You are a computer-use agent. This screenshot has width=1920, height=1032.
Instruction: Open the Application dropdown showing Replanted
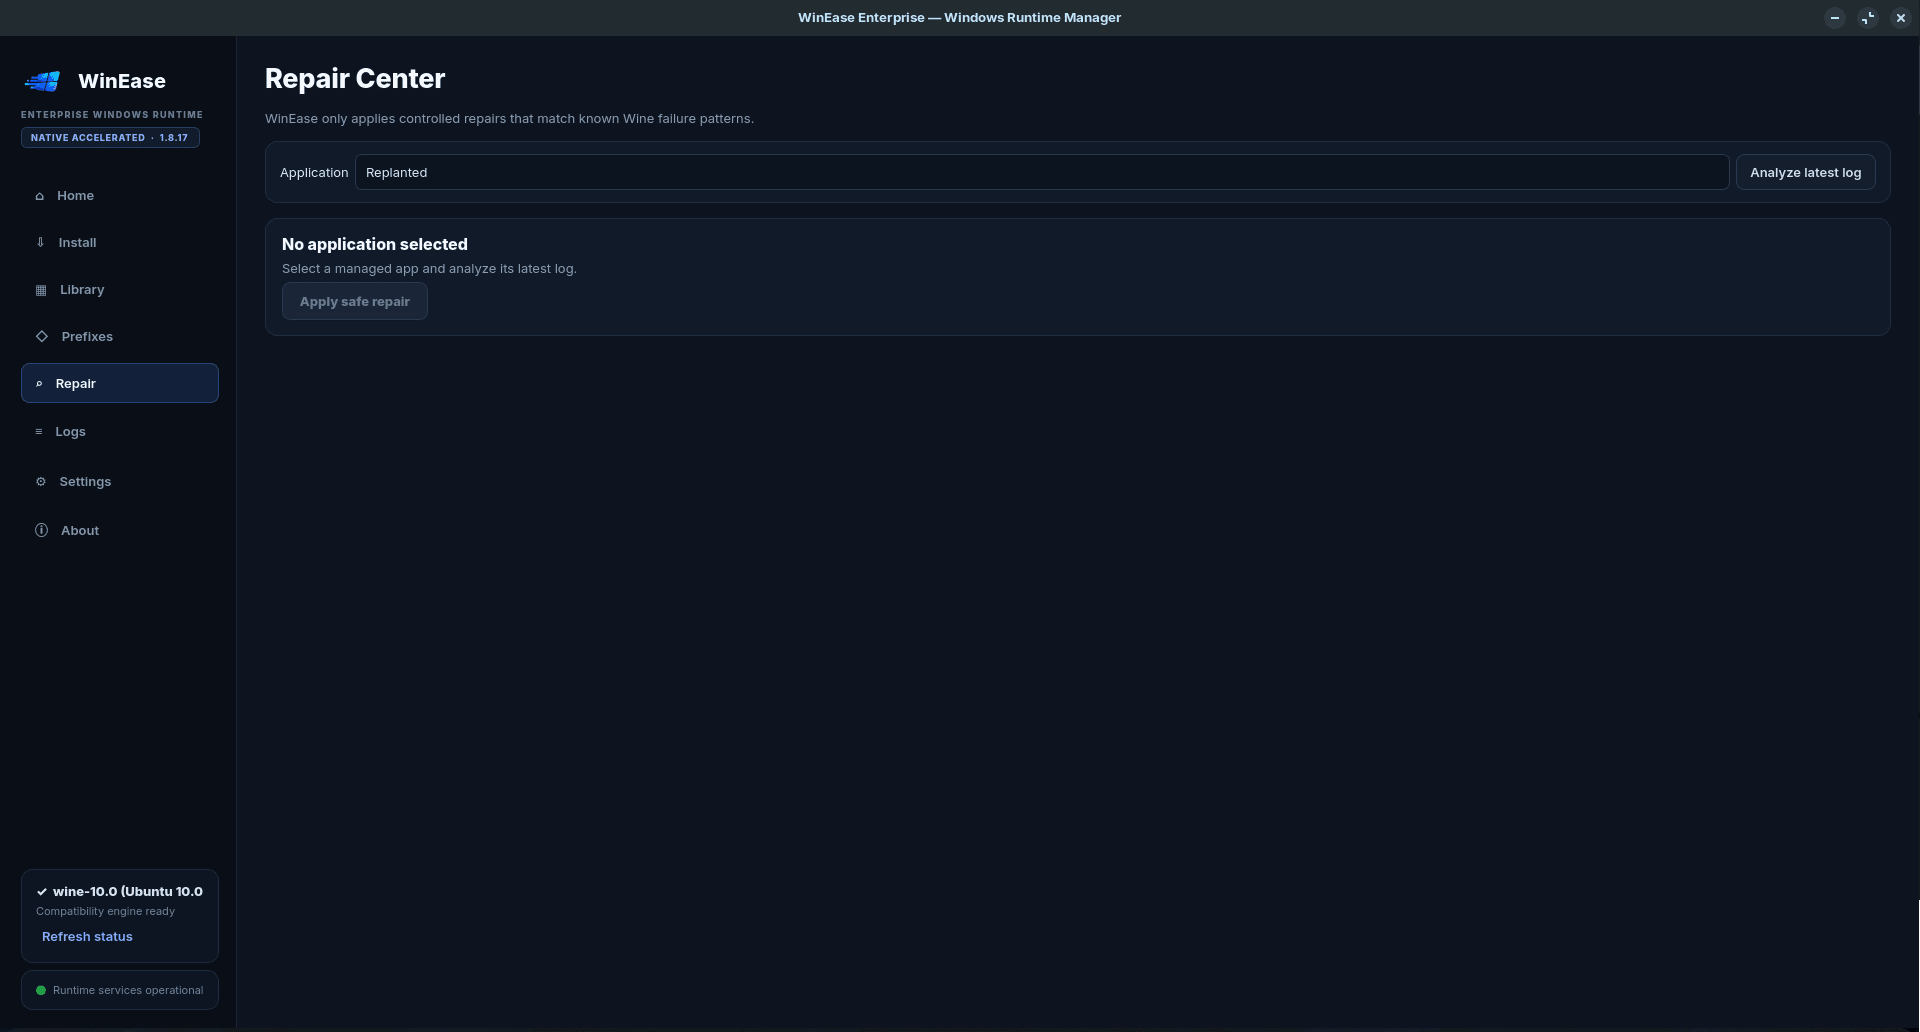point(1042,172)
